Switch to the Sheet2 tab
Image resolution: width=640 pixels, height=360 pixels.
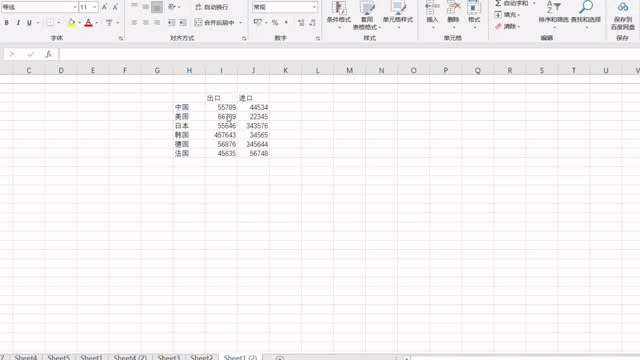pyautogui.click(x=202, y=357)
